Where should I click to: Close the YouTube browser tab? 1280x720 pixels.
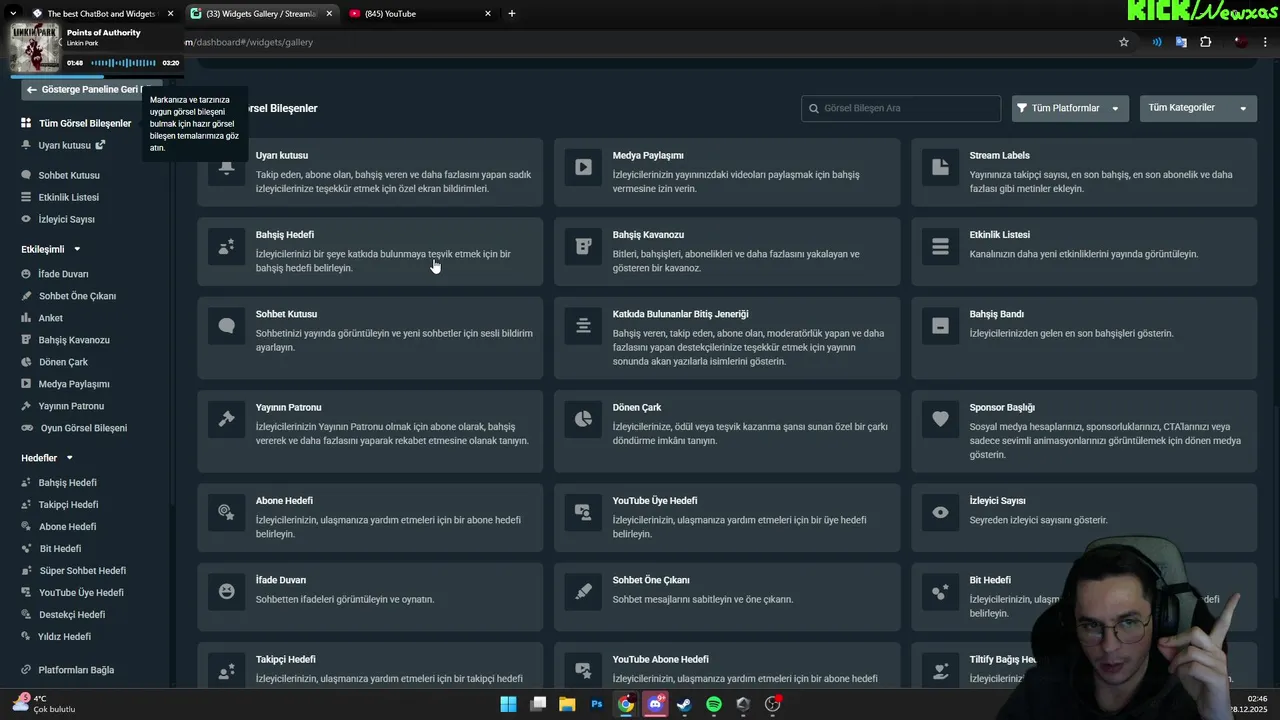[x=488, y=13]
